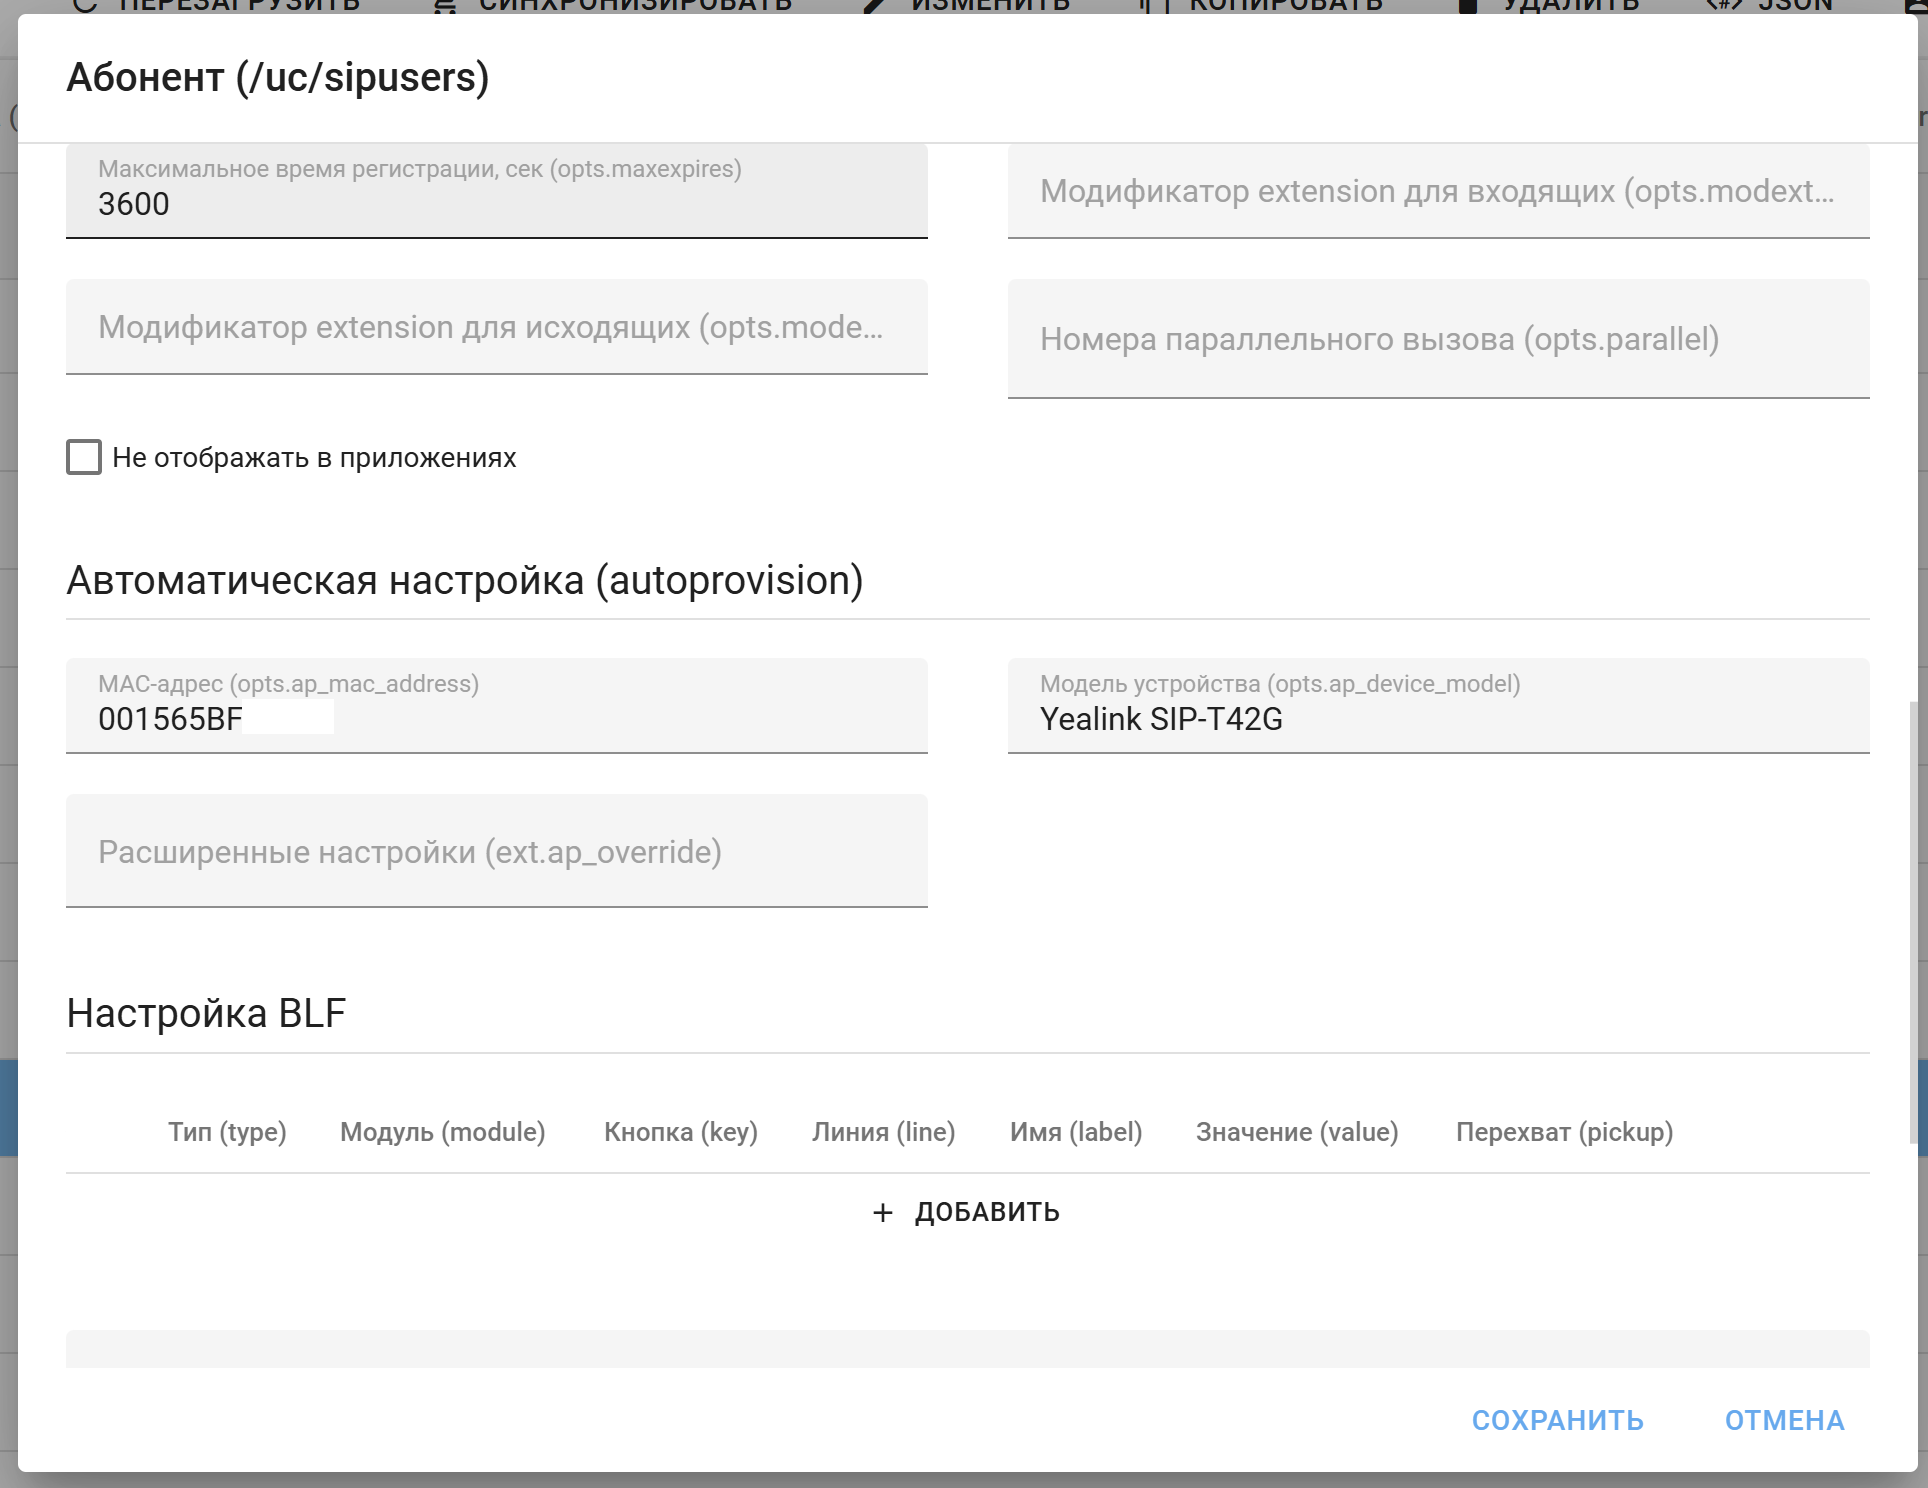The width and height of the screenshot is (1928, 1488).
Task: Toggle 'Не отображать в приложениях' checkbox
Action: (x=84, y=458)
